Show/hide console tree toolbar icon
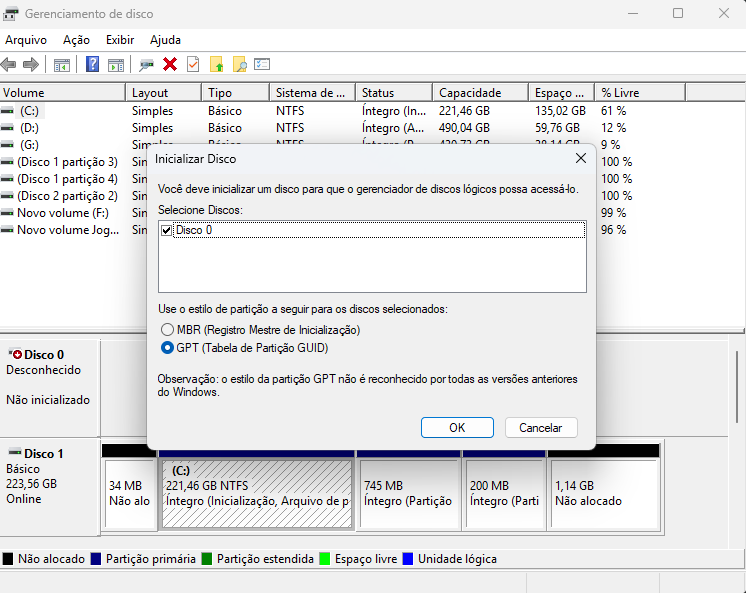The width and height of the screenshot is (746, 593). point(62,65)
